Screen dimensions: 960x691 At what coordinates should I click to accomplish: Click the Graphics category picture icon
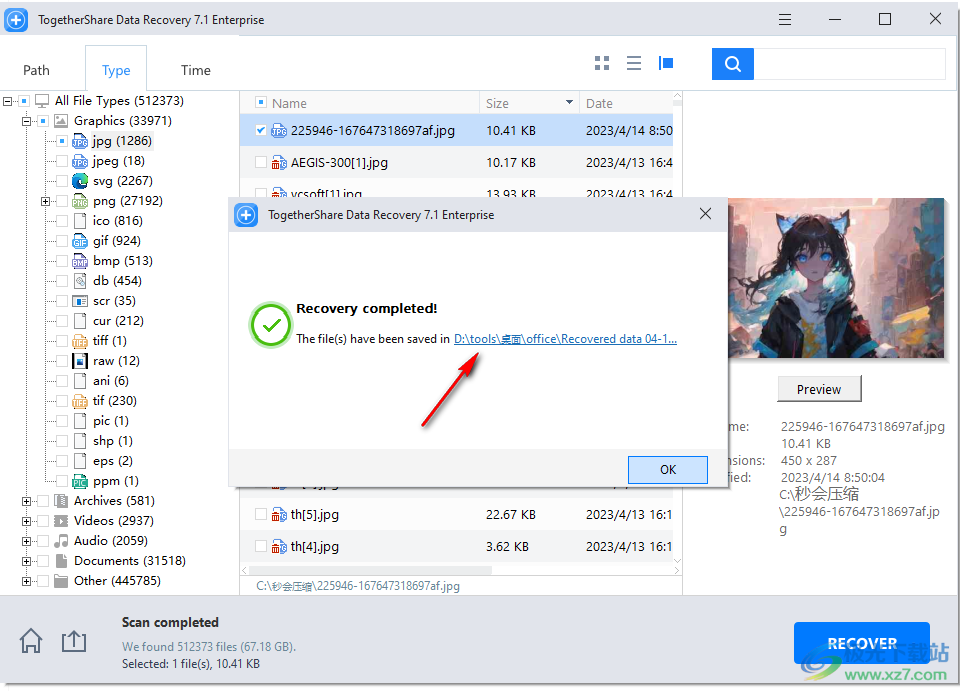[x=61, y=121]
